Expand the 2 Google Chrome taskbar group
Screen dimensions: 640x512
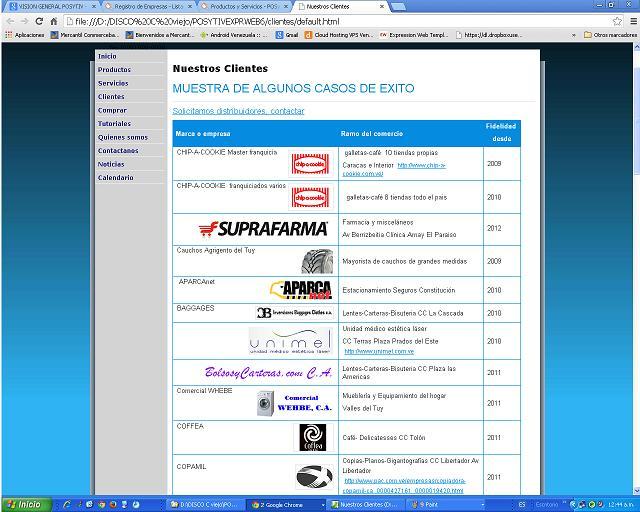coord(287,505)
